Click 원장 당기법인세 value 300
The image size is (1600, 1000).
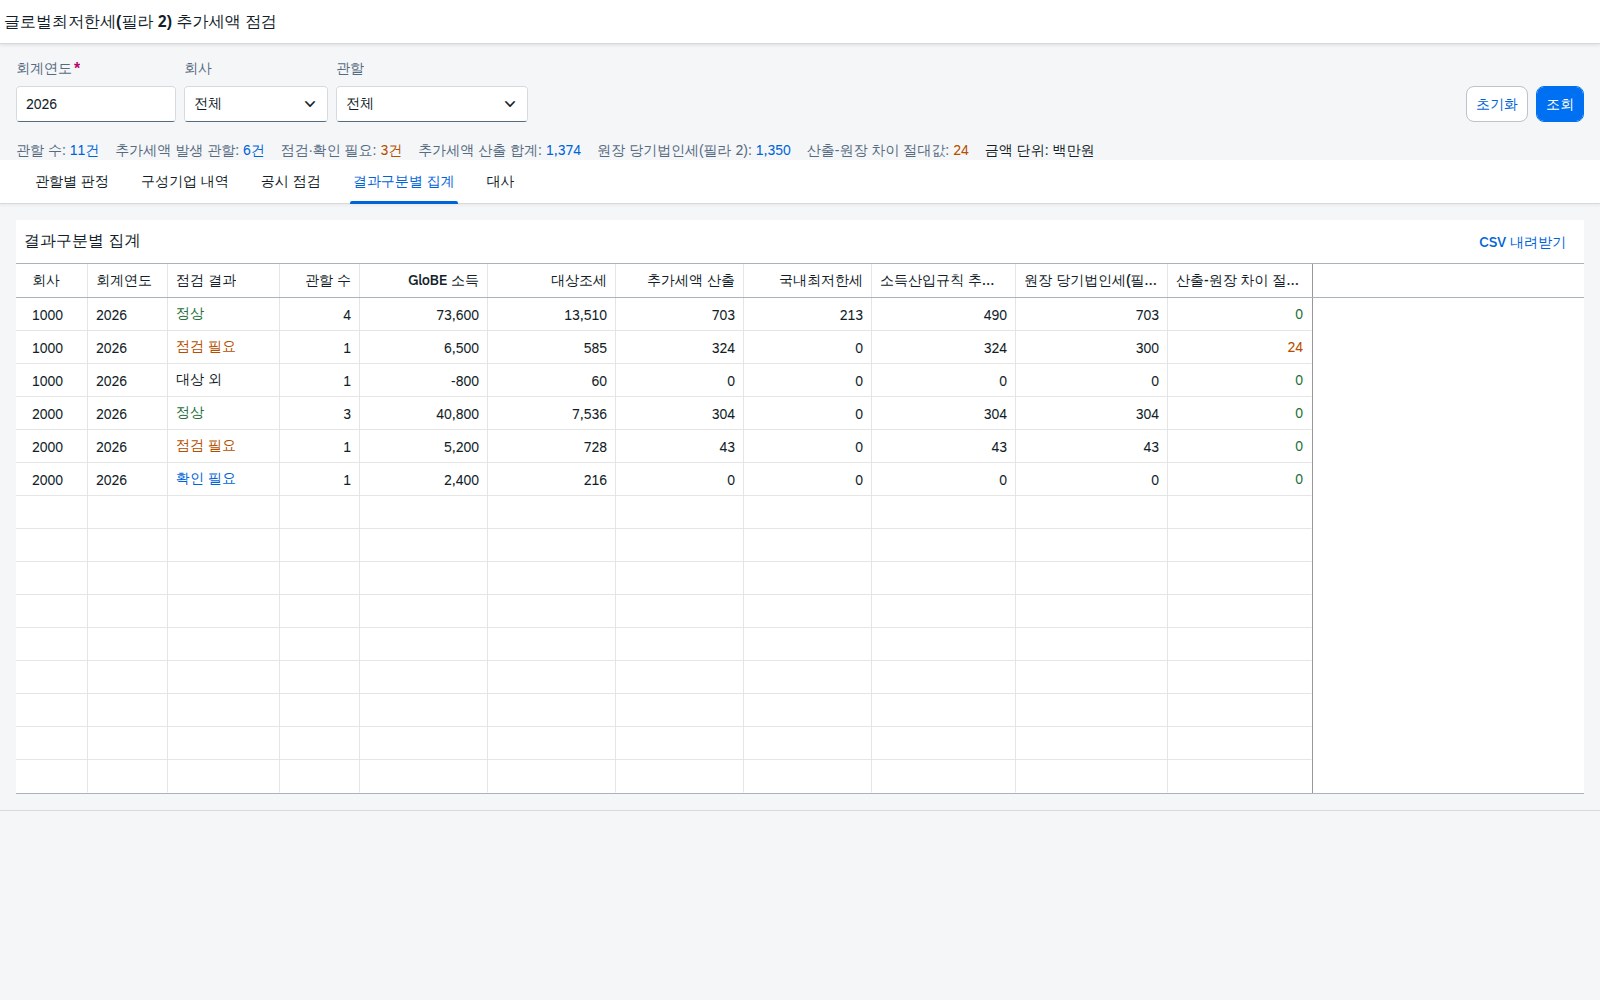pyautogui.click(x=1147, y=348)
